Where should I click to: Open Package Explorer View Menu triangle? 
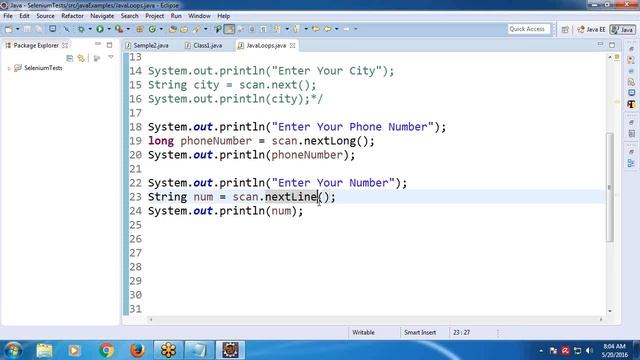pos(111,58)
